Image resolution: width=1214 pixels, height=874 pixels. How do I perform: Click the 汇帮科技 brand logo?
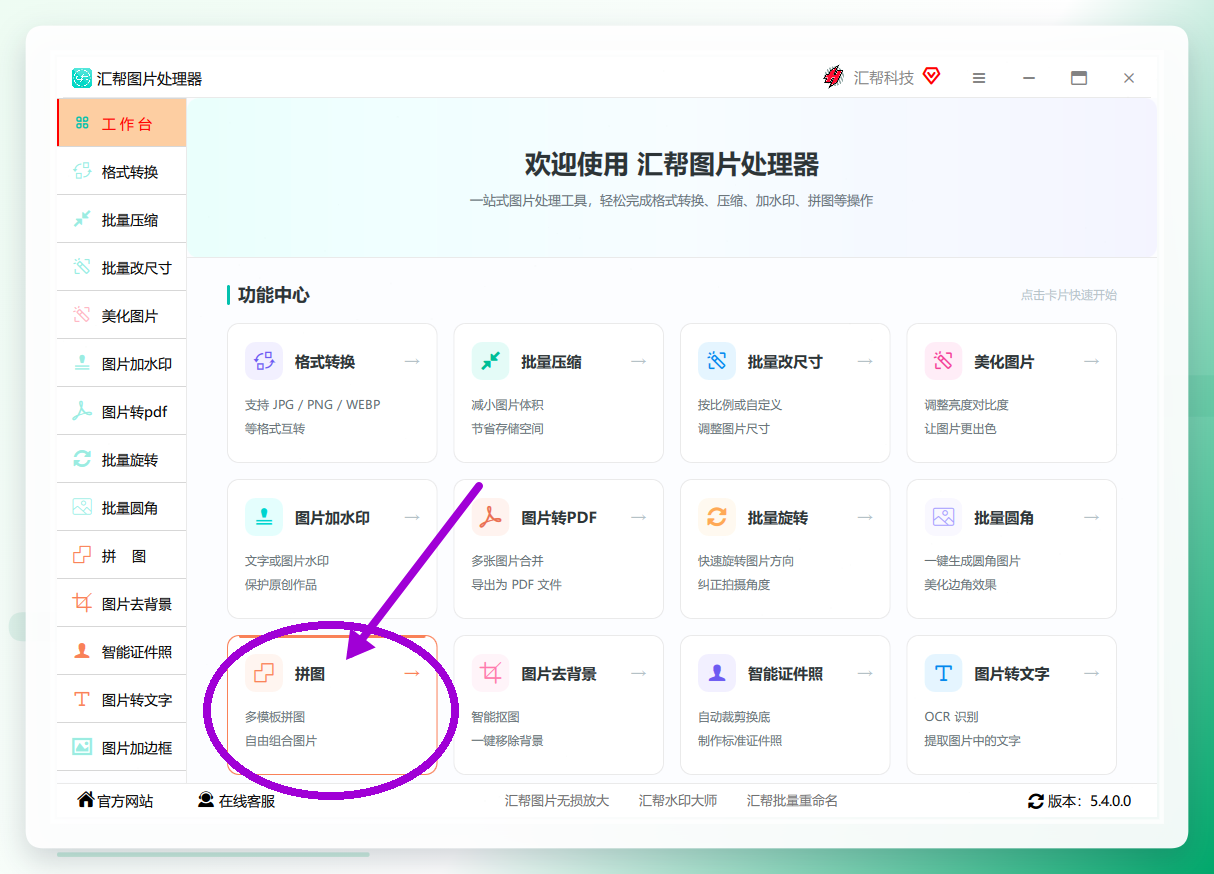(x=832, y=77)
